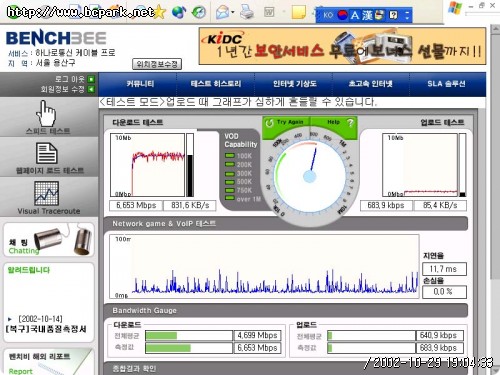
Task: Click the Favorites star icon in toolbar
Action: pyautogui.click(x=159, y=12)
